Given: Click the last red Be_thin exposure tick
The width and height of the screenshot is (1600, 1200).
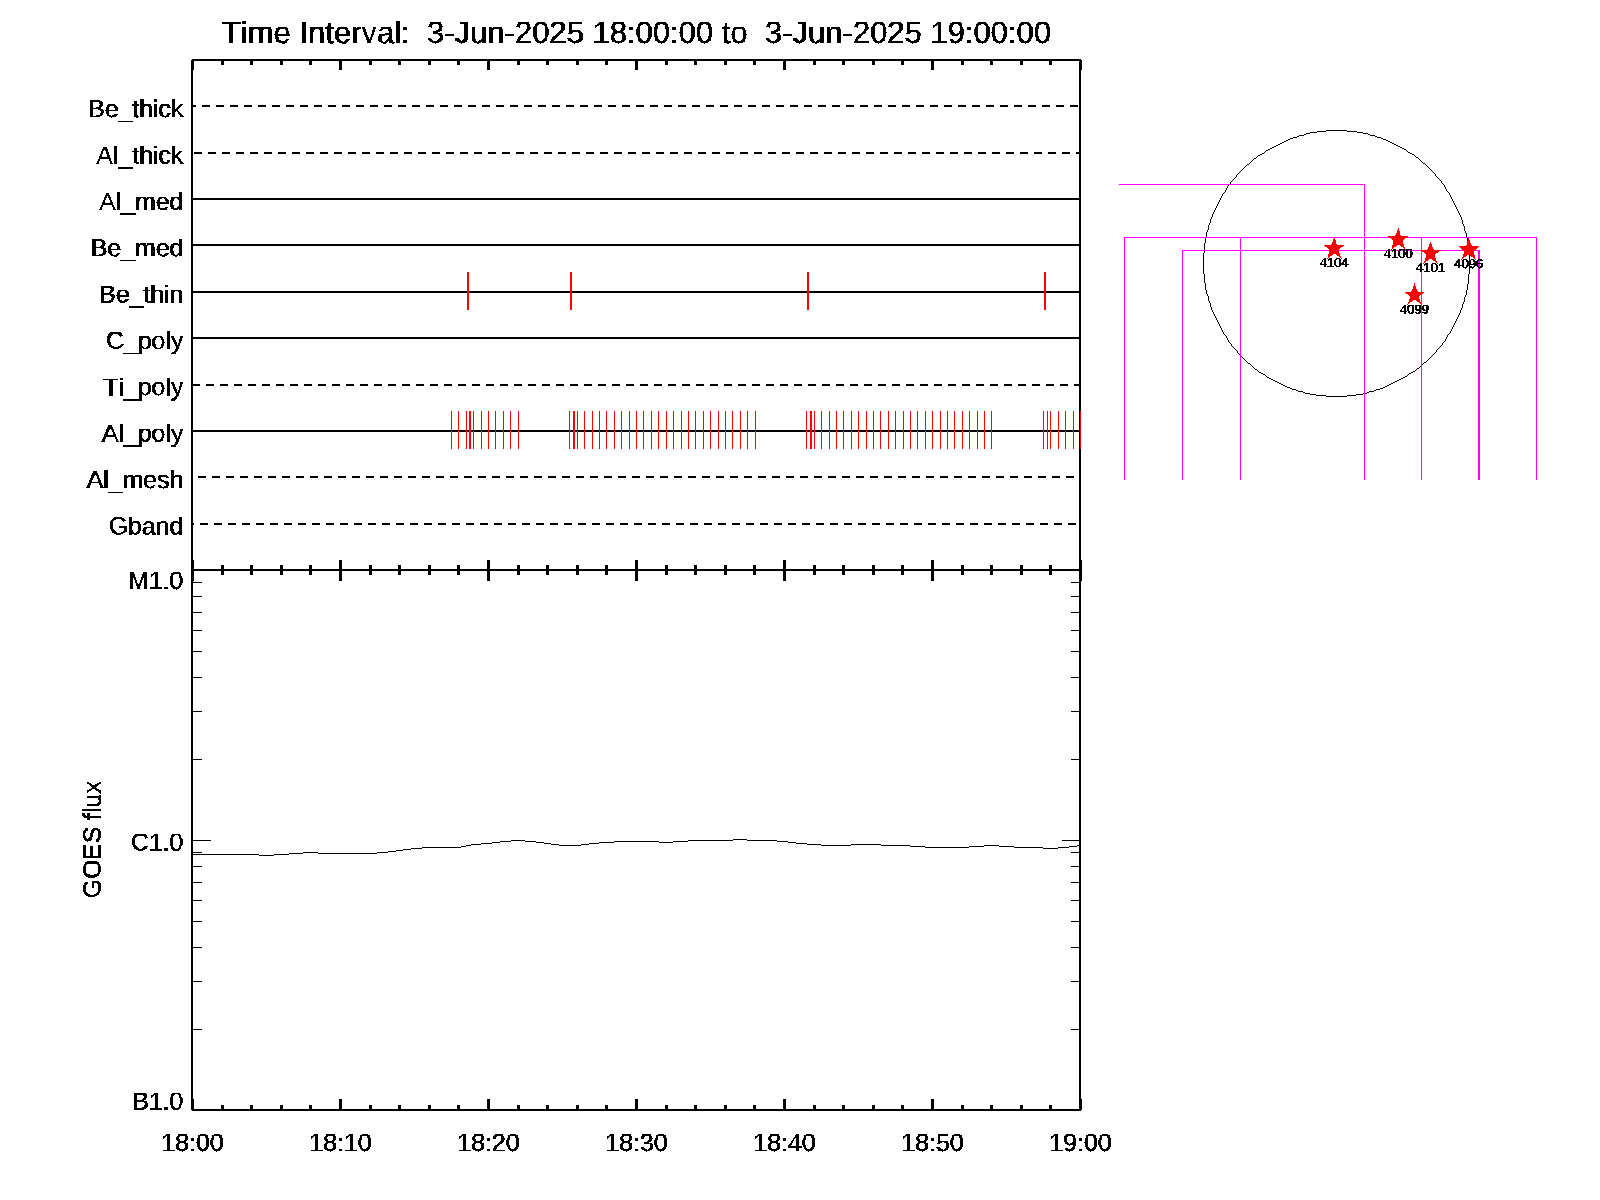Looking at the screenshot, I should [x=1045, y=291].
